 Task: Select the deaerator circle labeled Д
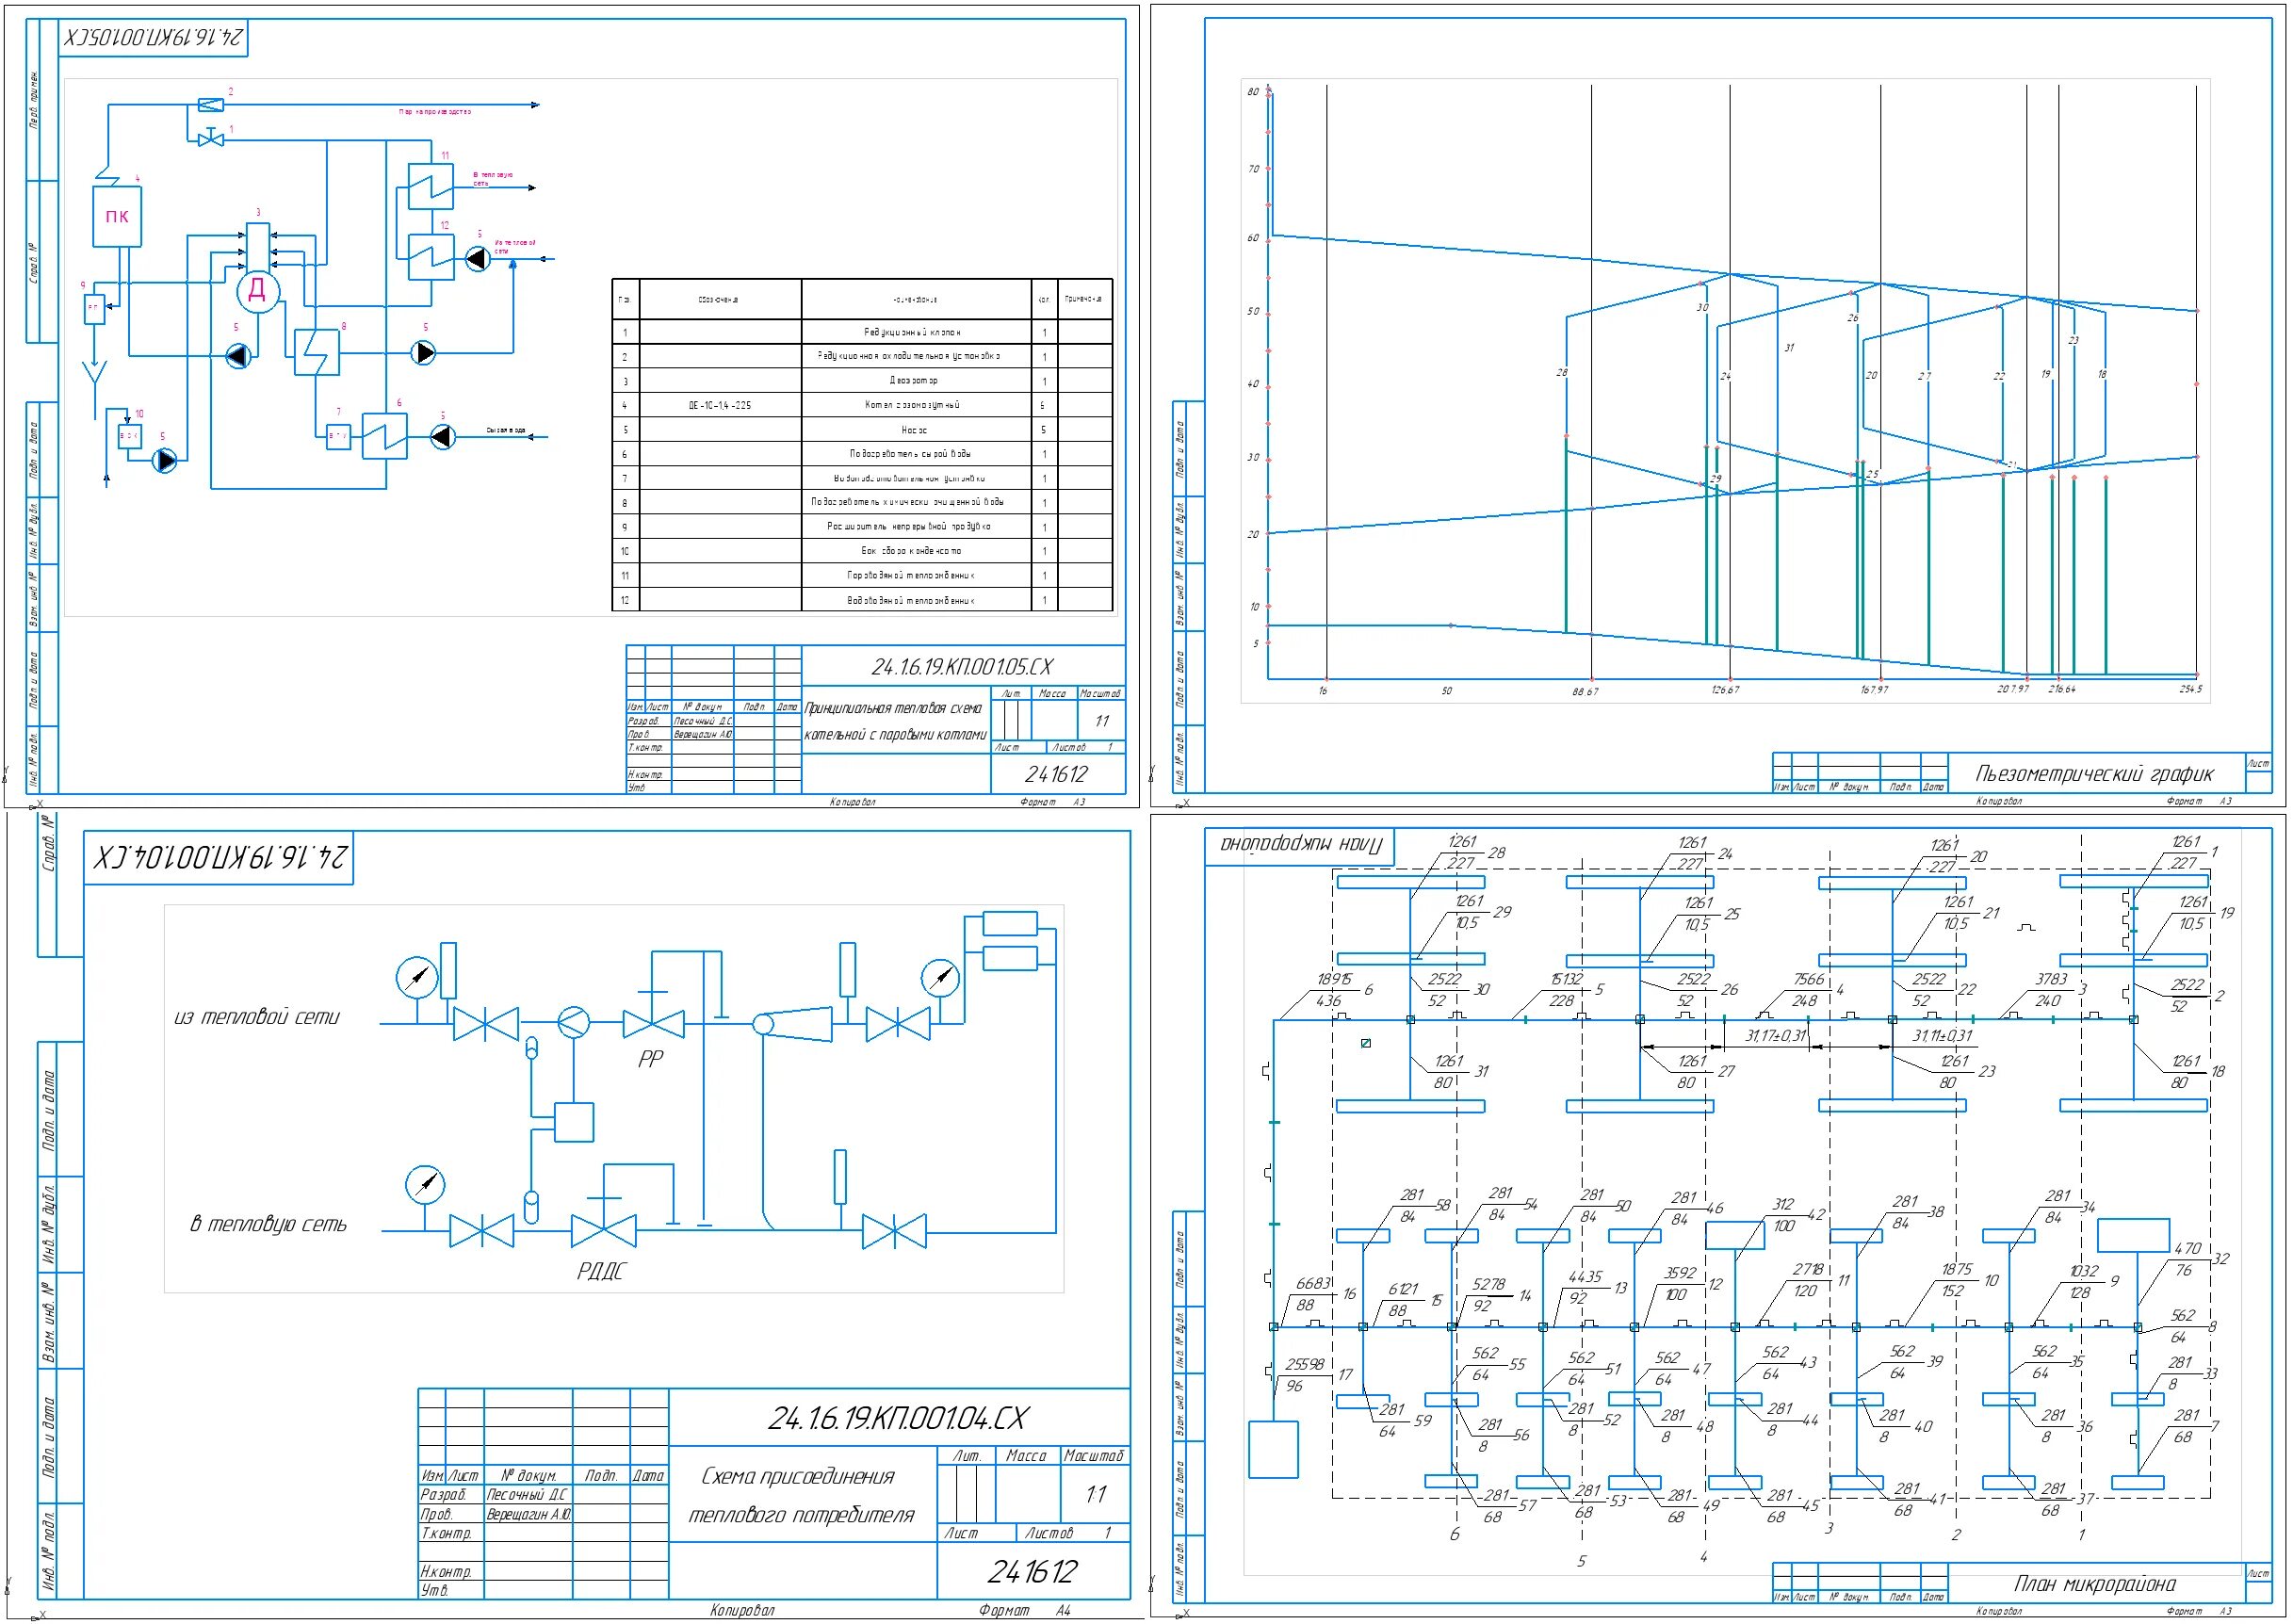click(x=257, y=291)
